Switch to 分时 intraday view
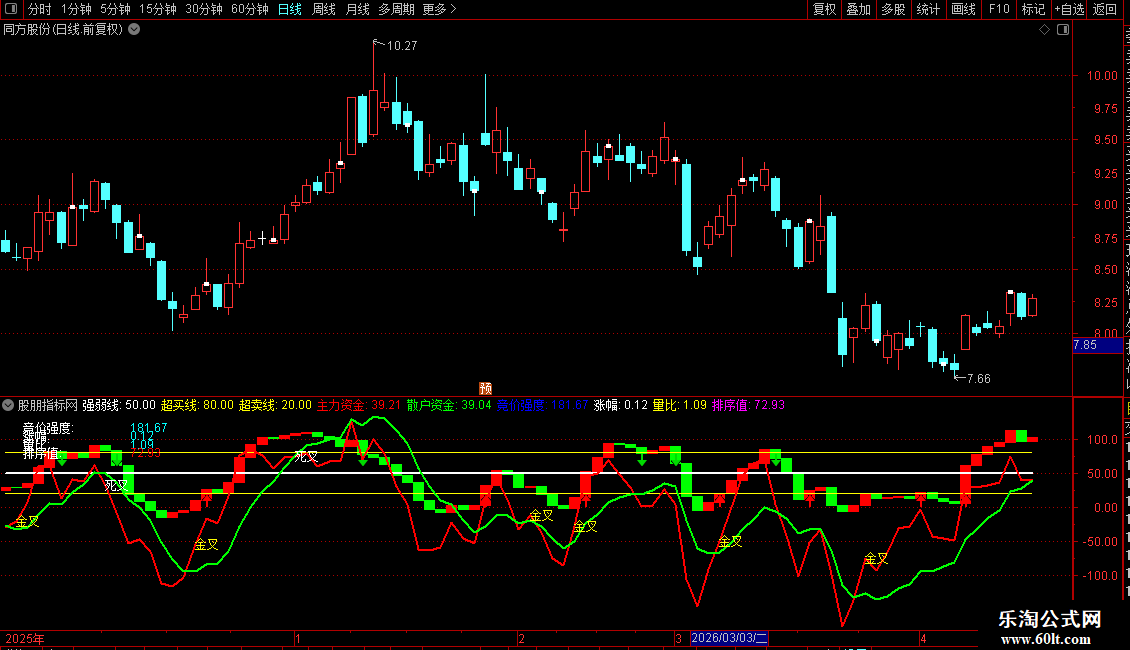The image size is (1130, 650). pyautogui.click(x=40, y=9)
